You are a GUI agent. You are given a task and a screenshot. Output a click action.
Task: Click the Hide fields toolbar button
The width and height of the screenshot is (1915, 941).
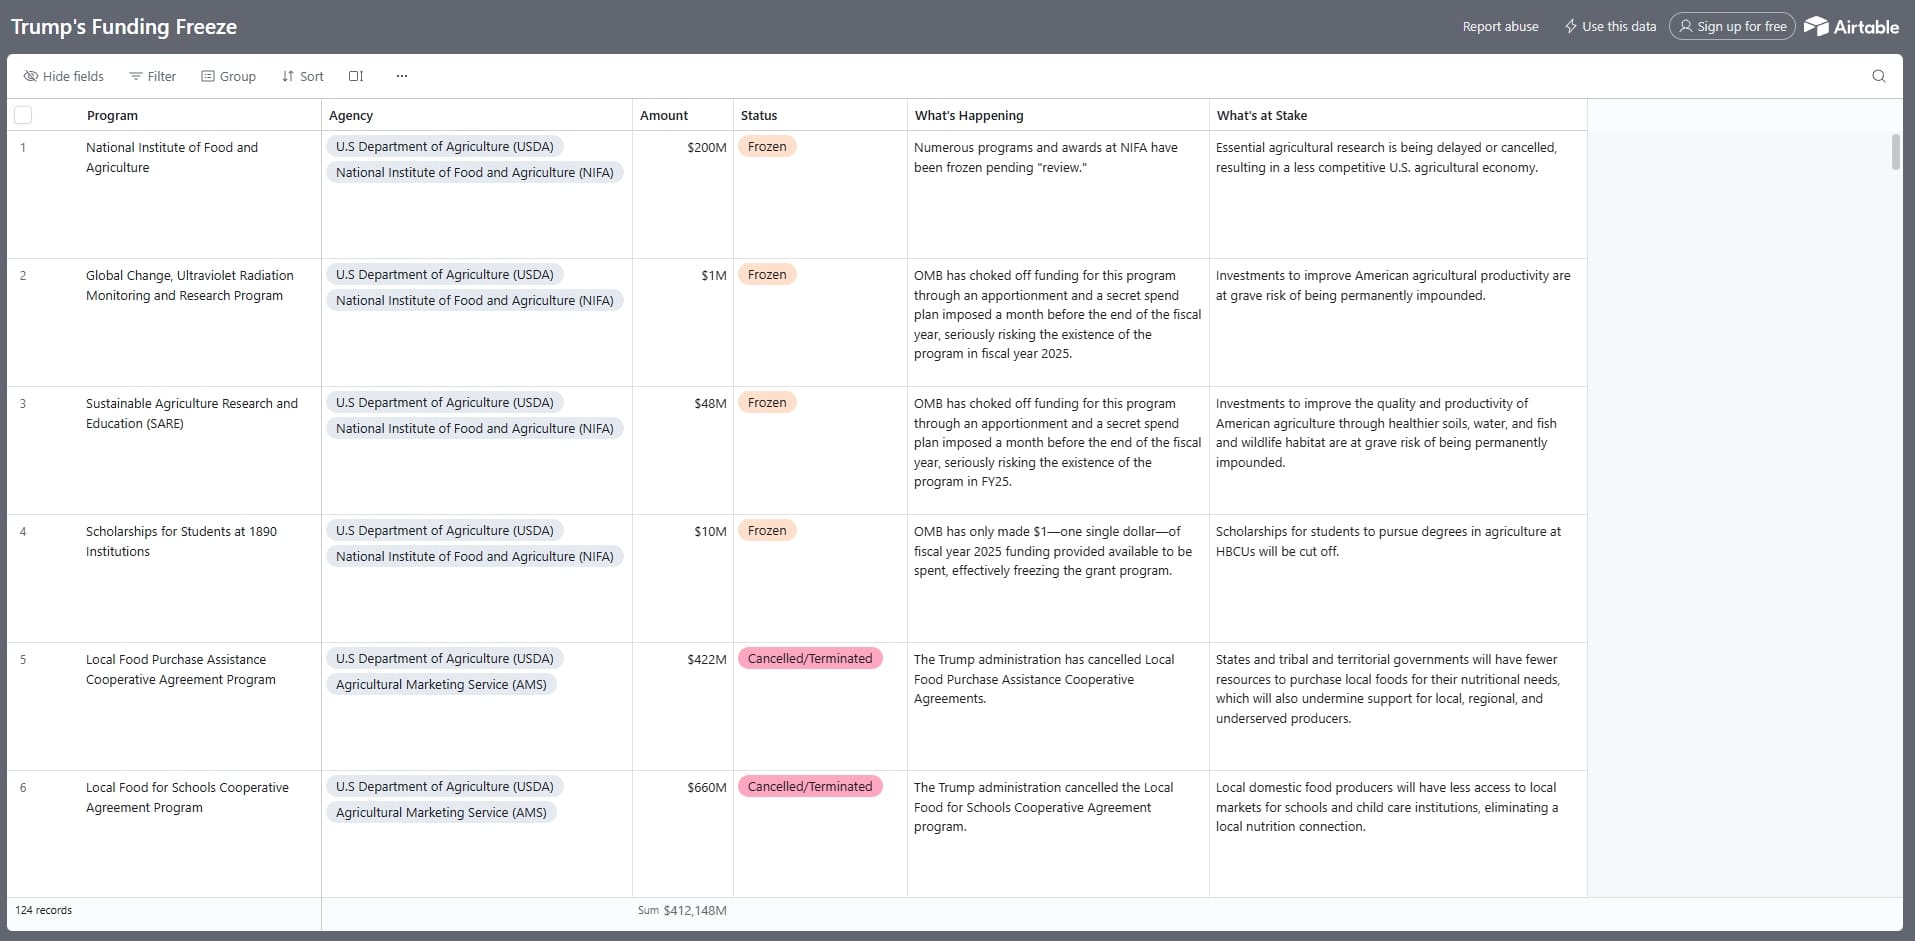64,76
